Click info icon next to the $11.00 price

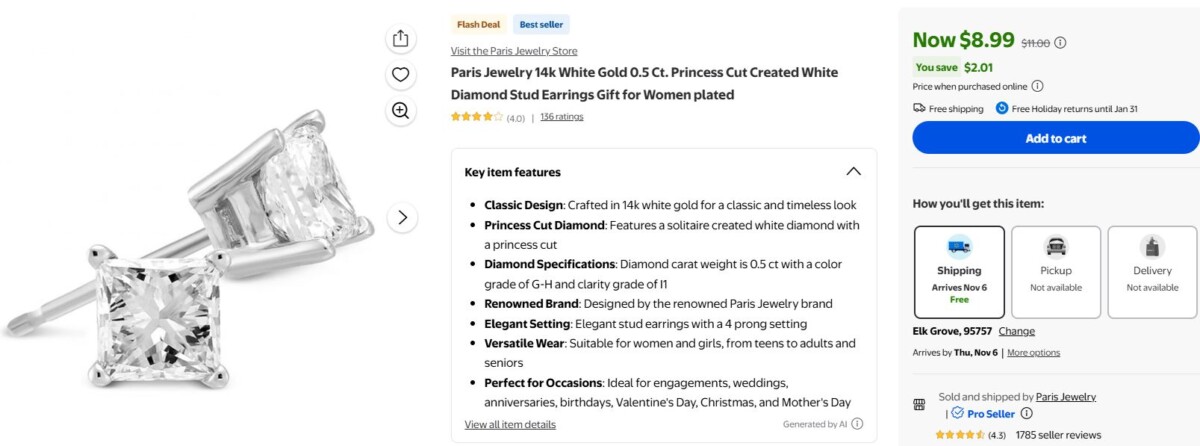1060,43
